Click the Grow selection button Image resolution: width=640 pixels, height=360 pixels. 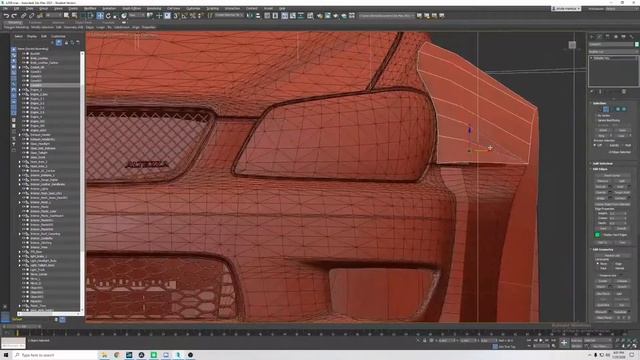pos(622,130)
